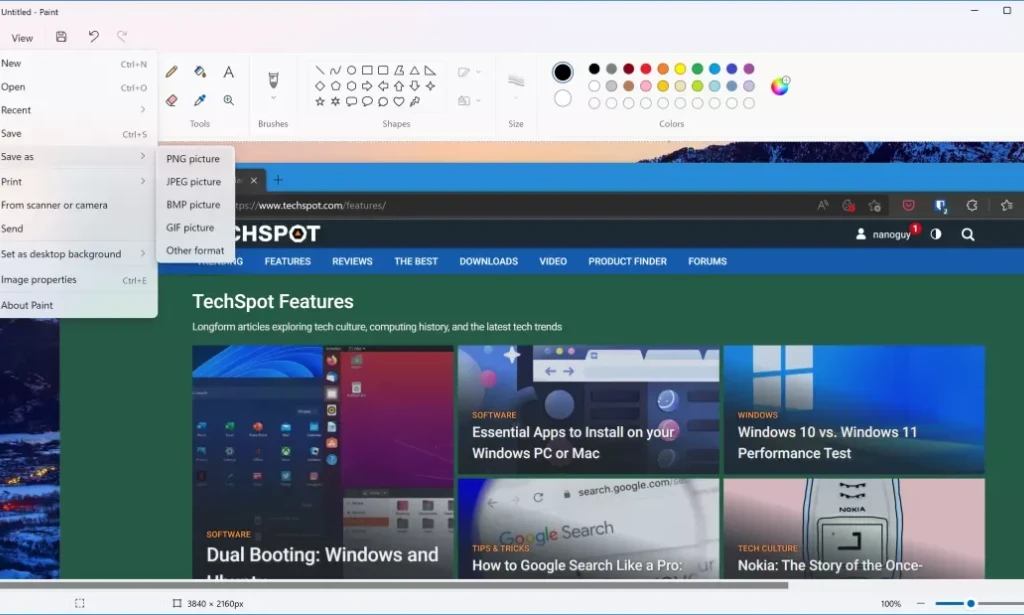Click the zoom level slider handle
Viewport: 1024px width, 615px height.
[x=971, y=603]
